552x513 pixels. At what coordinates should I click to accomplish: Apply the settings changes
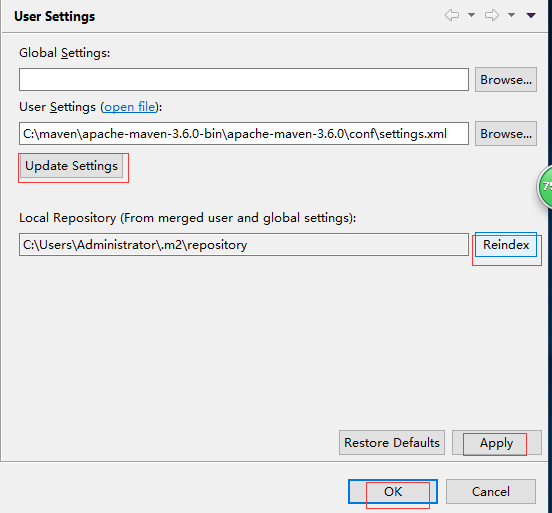[x=497, y=443]
